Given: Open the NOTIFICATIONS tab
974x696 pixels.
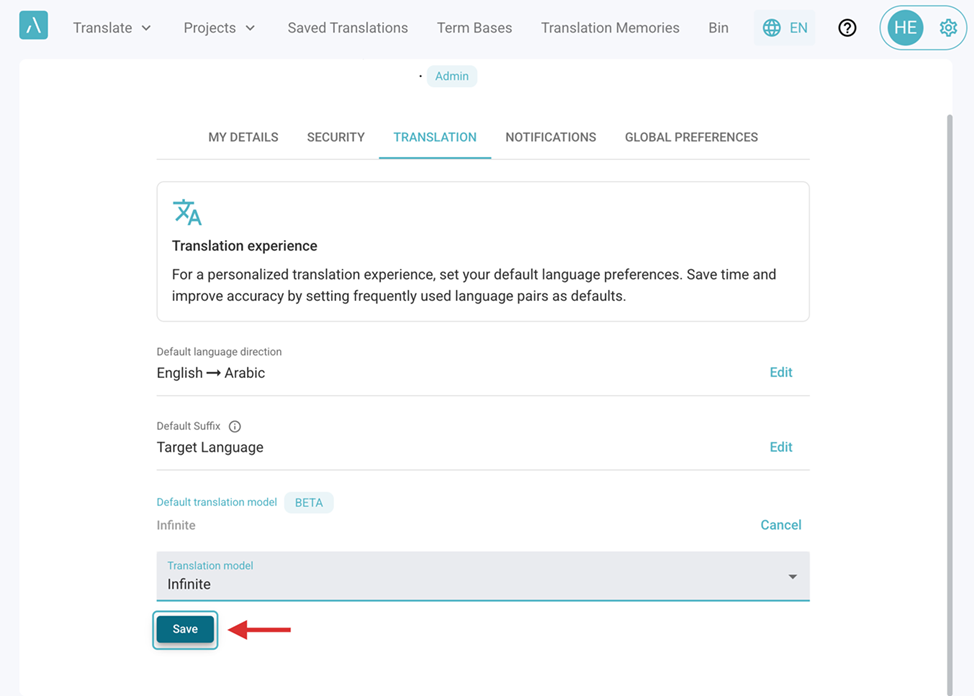Looking at the screenshot, I should tap(550, 137).
